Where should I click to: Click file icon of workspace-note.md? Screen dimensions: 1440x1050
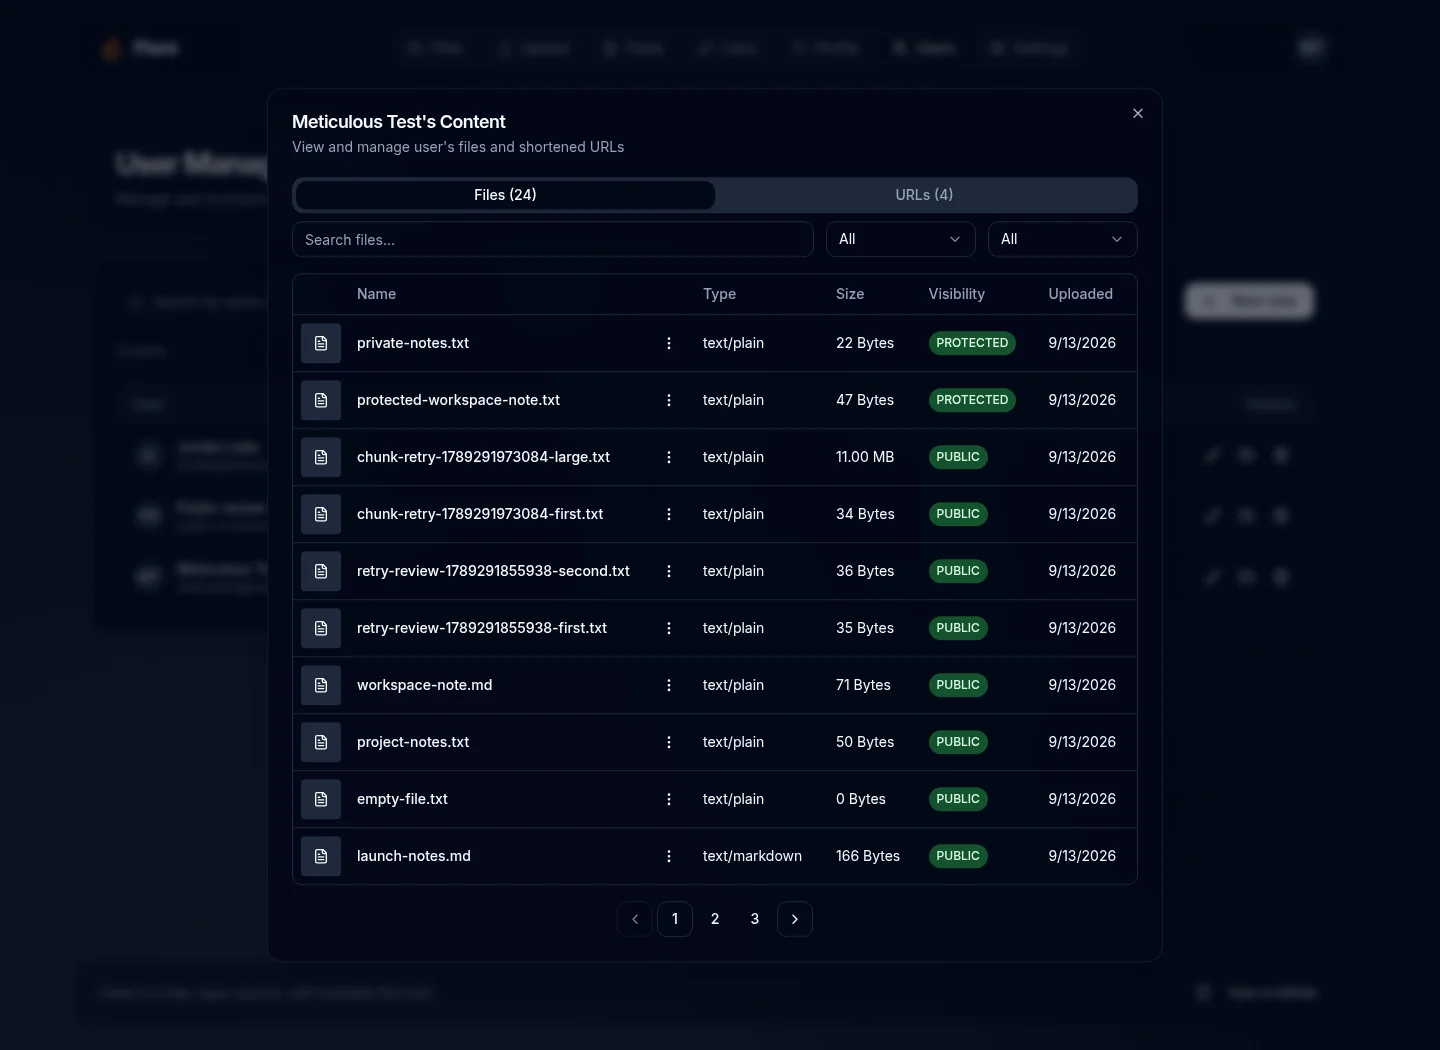click(x=321, y=685)
